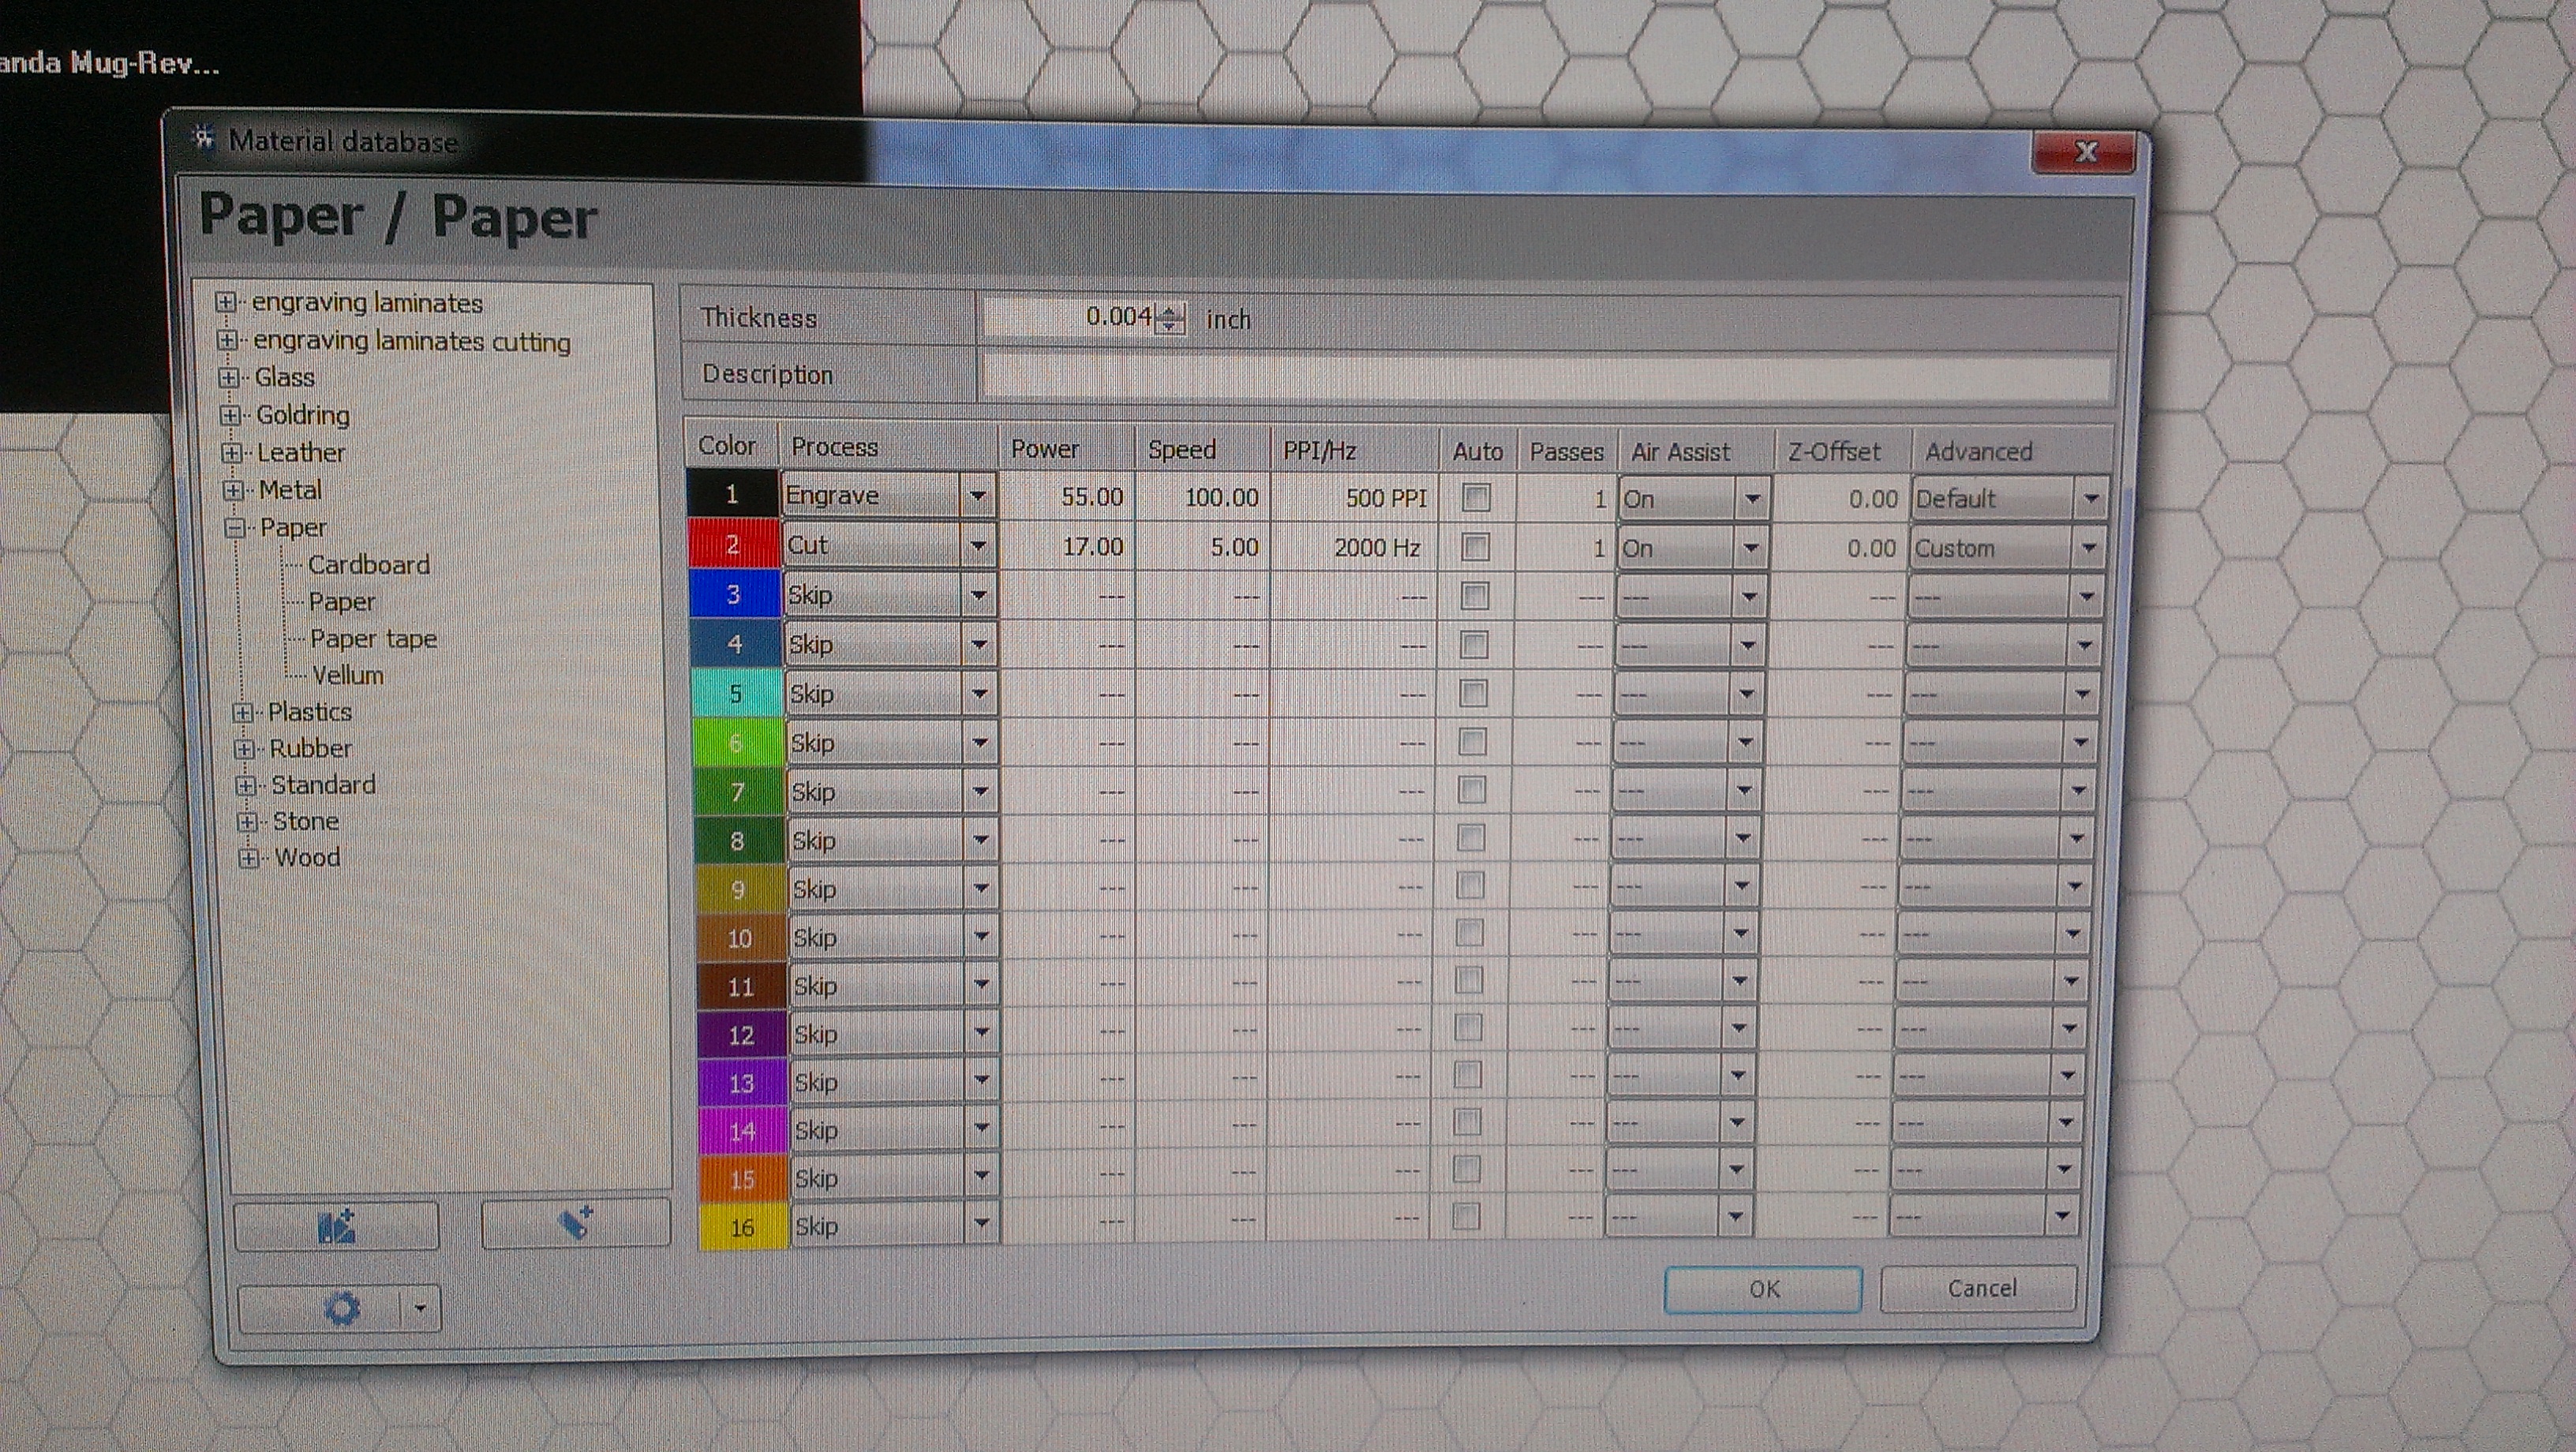Screen dimensions: 2576x1452
Task: Select the Stone category label
Action: [306, 822]
